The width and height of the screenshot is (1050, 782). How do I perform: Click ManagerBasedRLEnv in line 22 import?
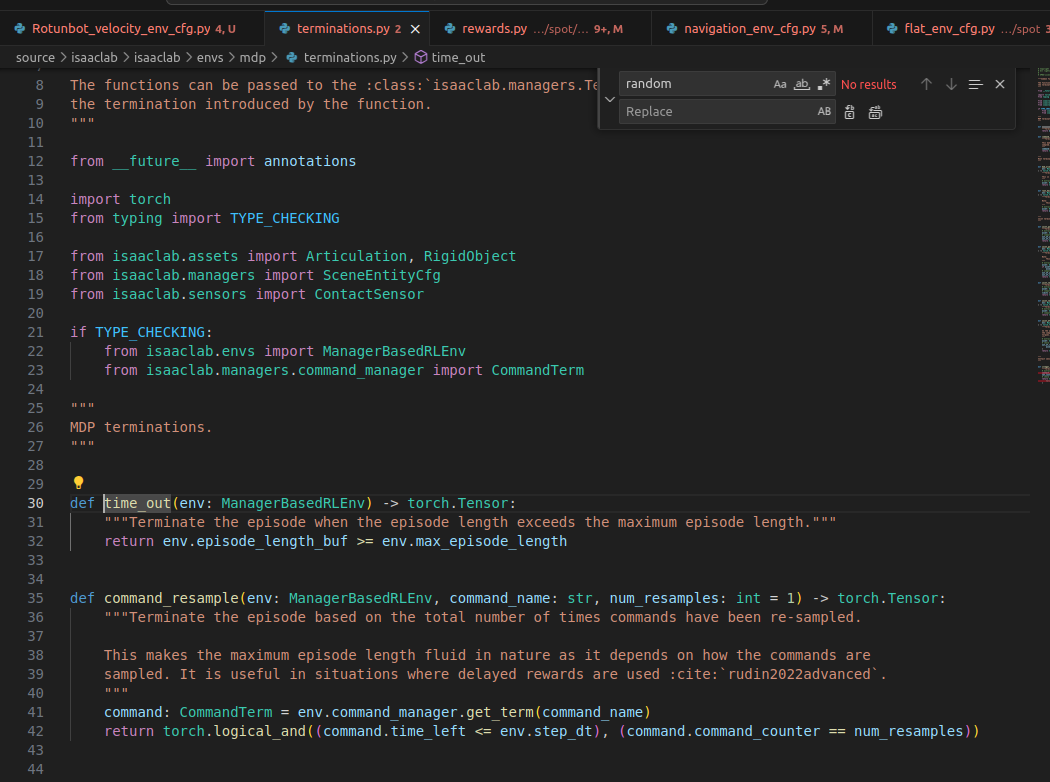point(394,351)
